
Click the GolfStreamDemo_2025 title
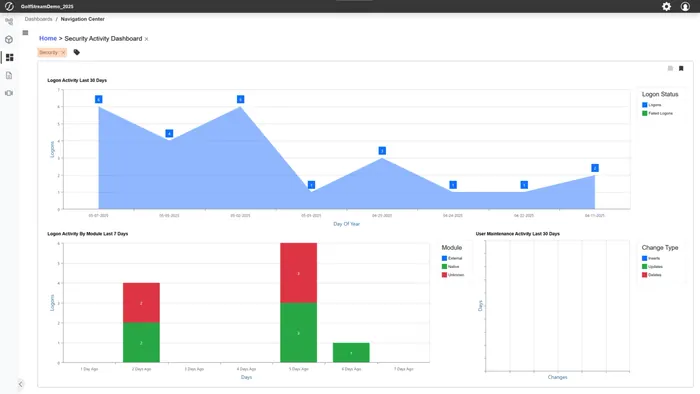click(x=47, y=7)
